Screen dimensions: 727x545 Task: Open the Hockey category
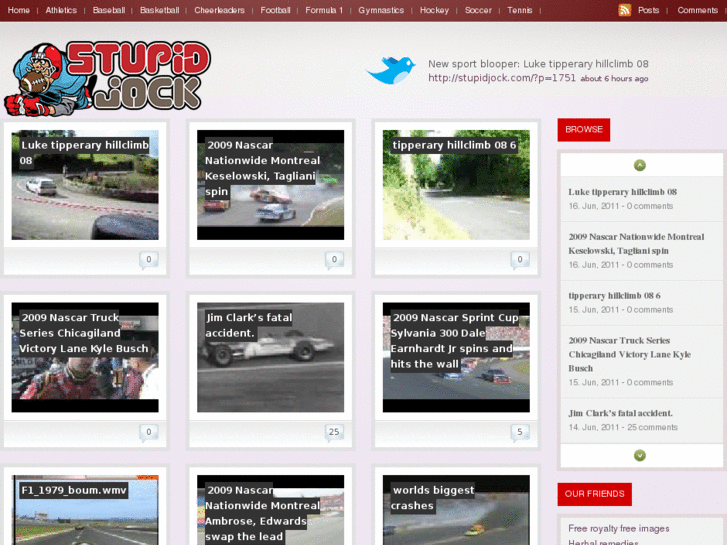[x=434, y=10]
